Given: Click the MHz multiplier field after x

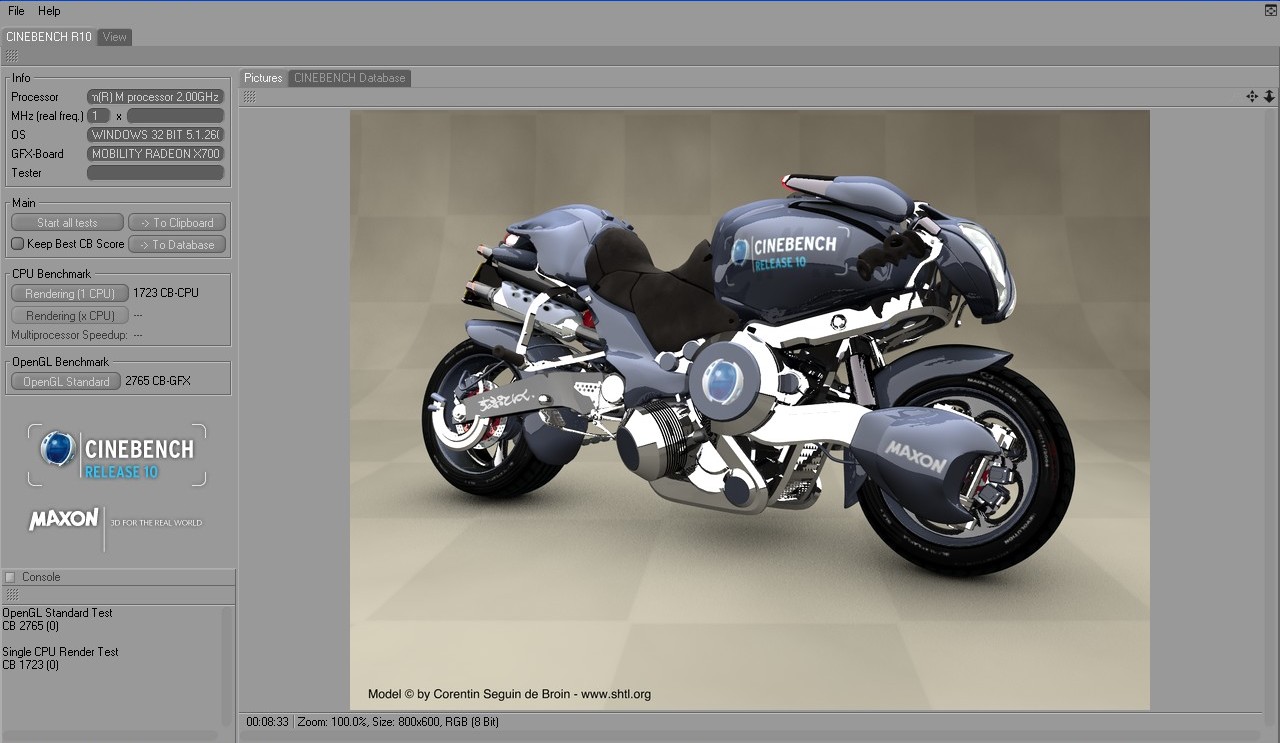Looking at the screenshot, I should coord(175,116).
